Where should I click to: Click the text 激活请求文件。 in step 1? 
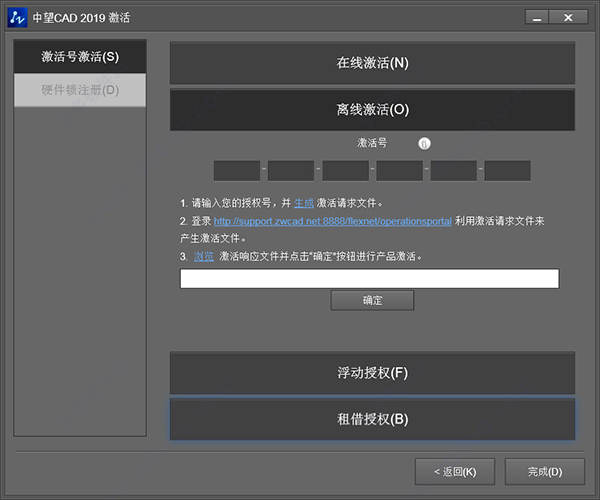(x=350, y=203)
